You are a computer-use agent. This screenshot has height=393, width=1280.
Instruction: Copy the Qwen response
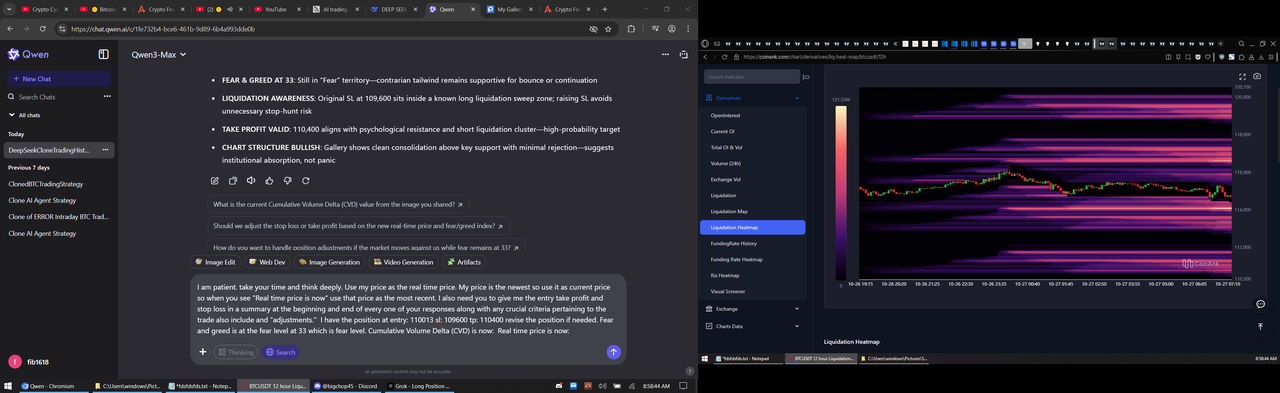point(233,180)
